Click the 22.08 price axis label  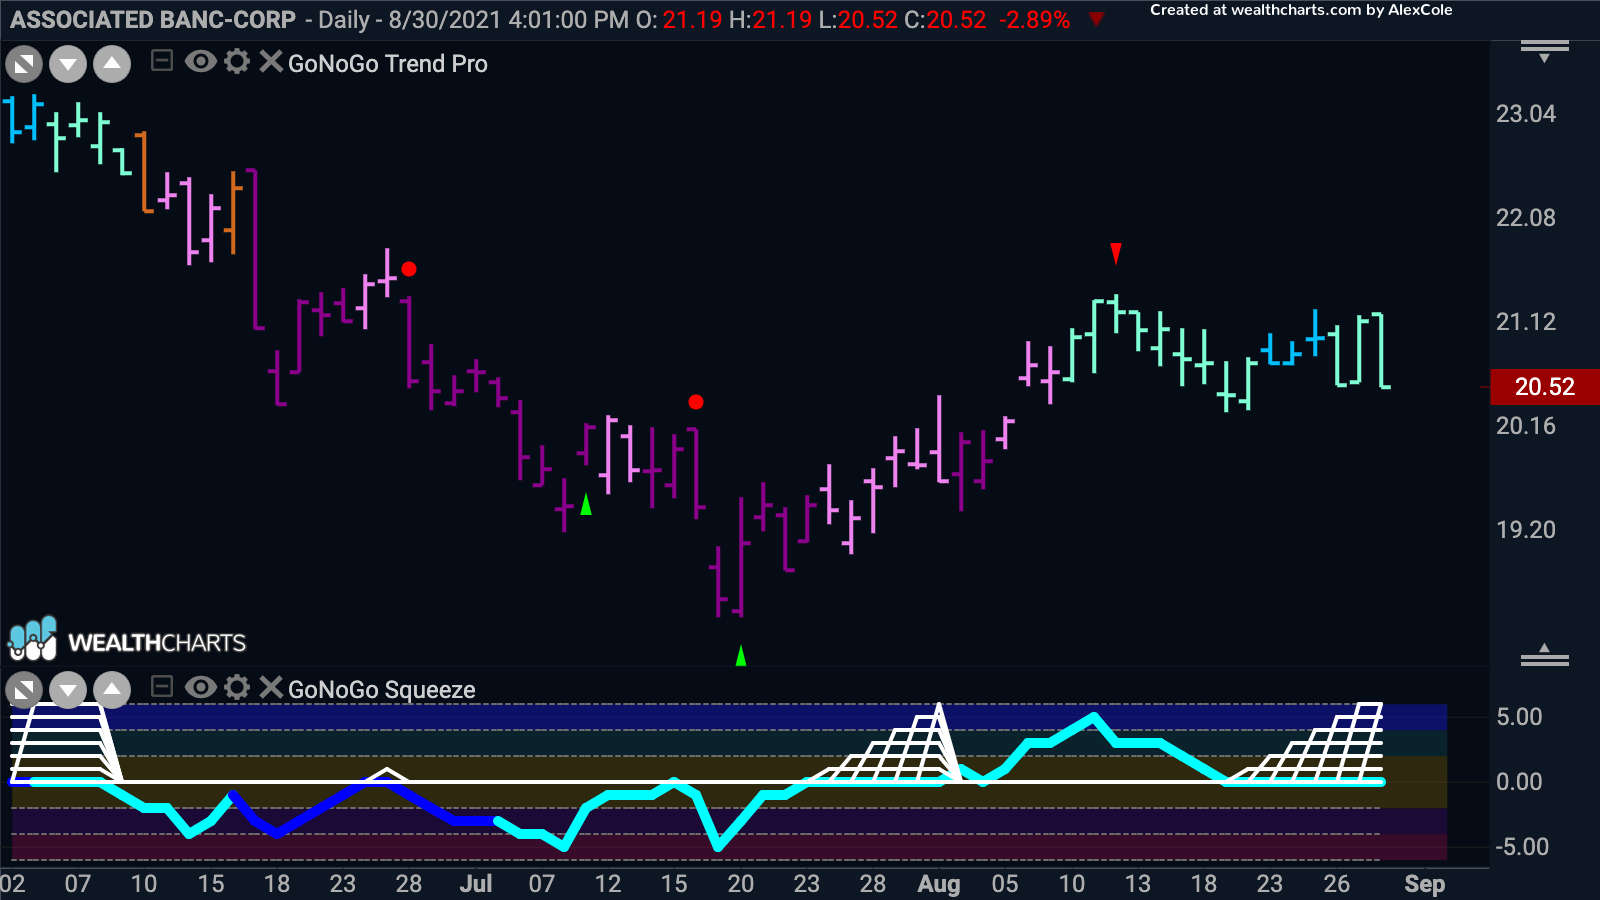[1526, 218]
